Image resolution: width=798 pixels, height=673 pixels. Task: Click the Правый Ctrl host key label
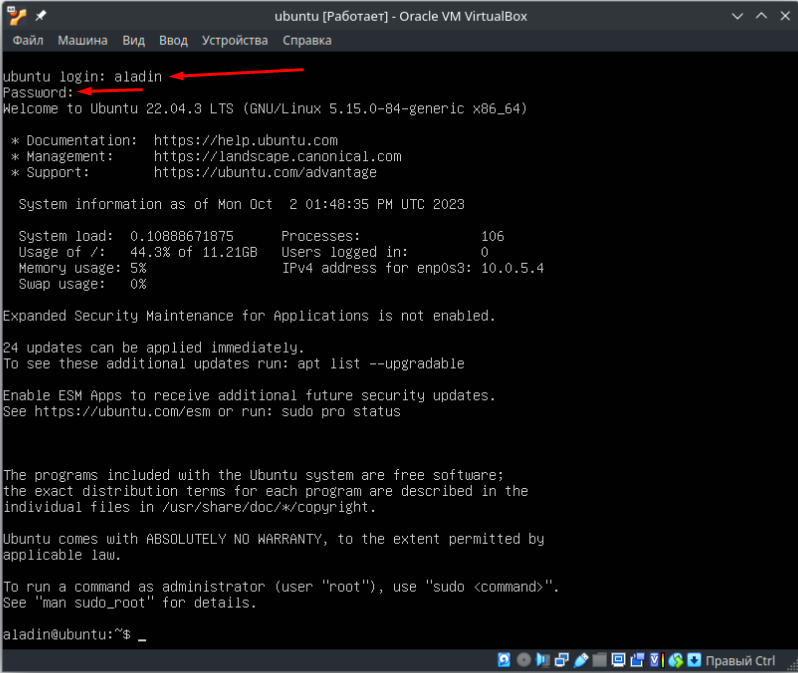coord(740,660)
